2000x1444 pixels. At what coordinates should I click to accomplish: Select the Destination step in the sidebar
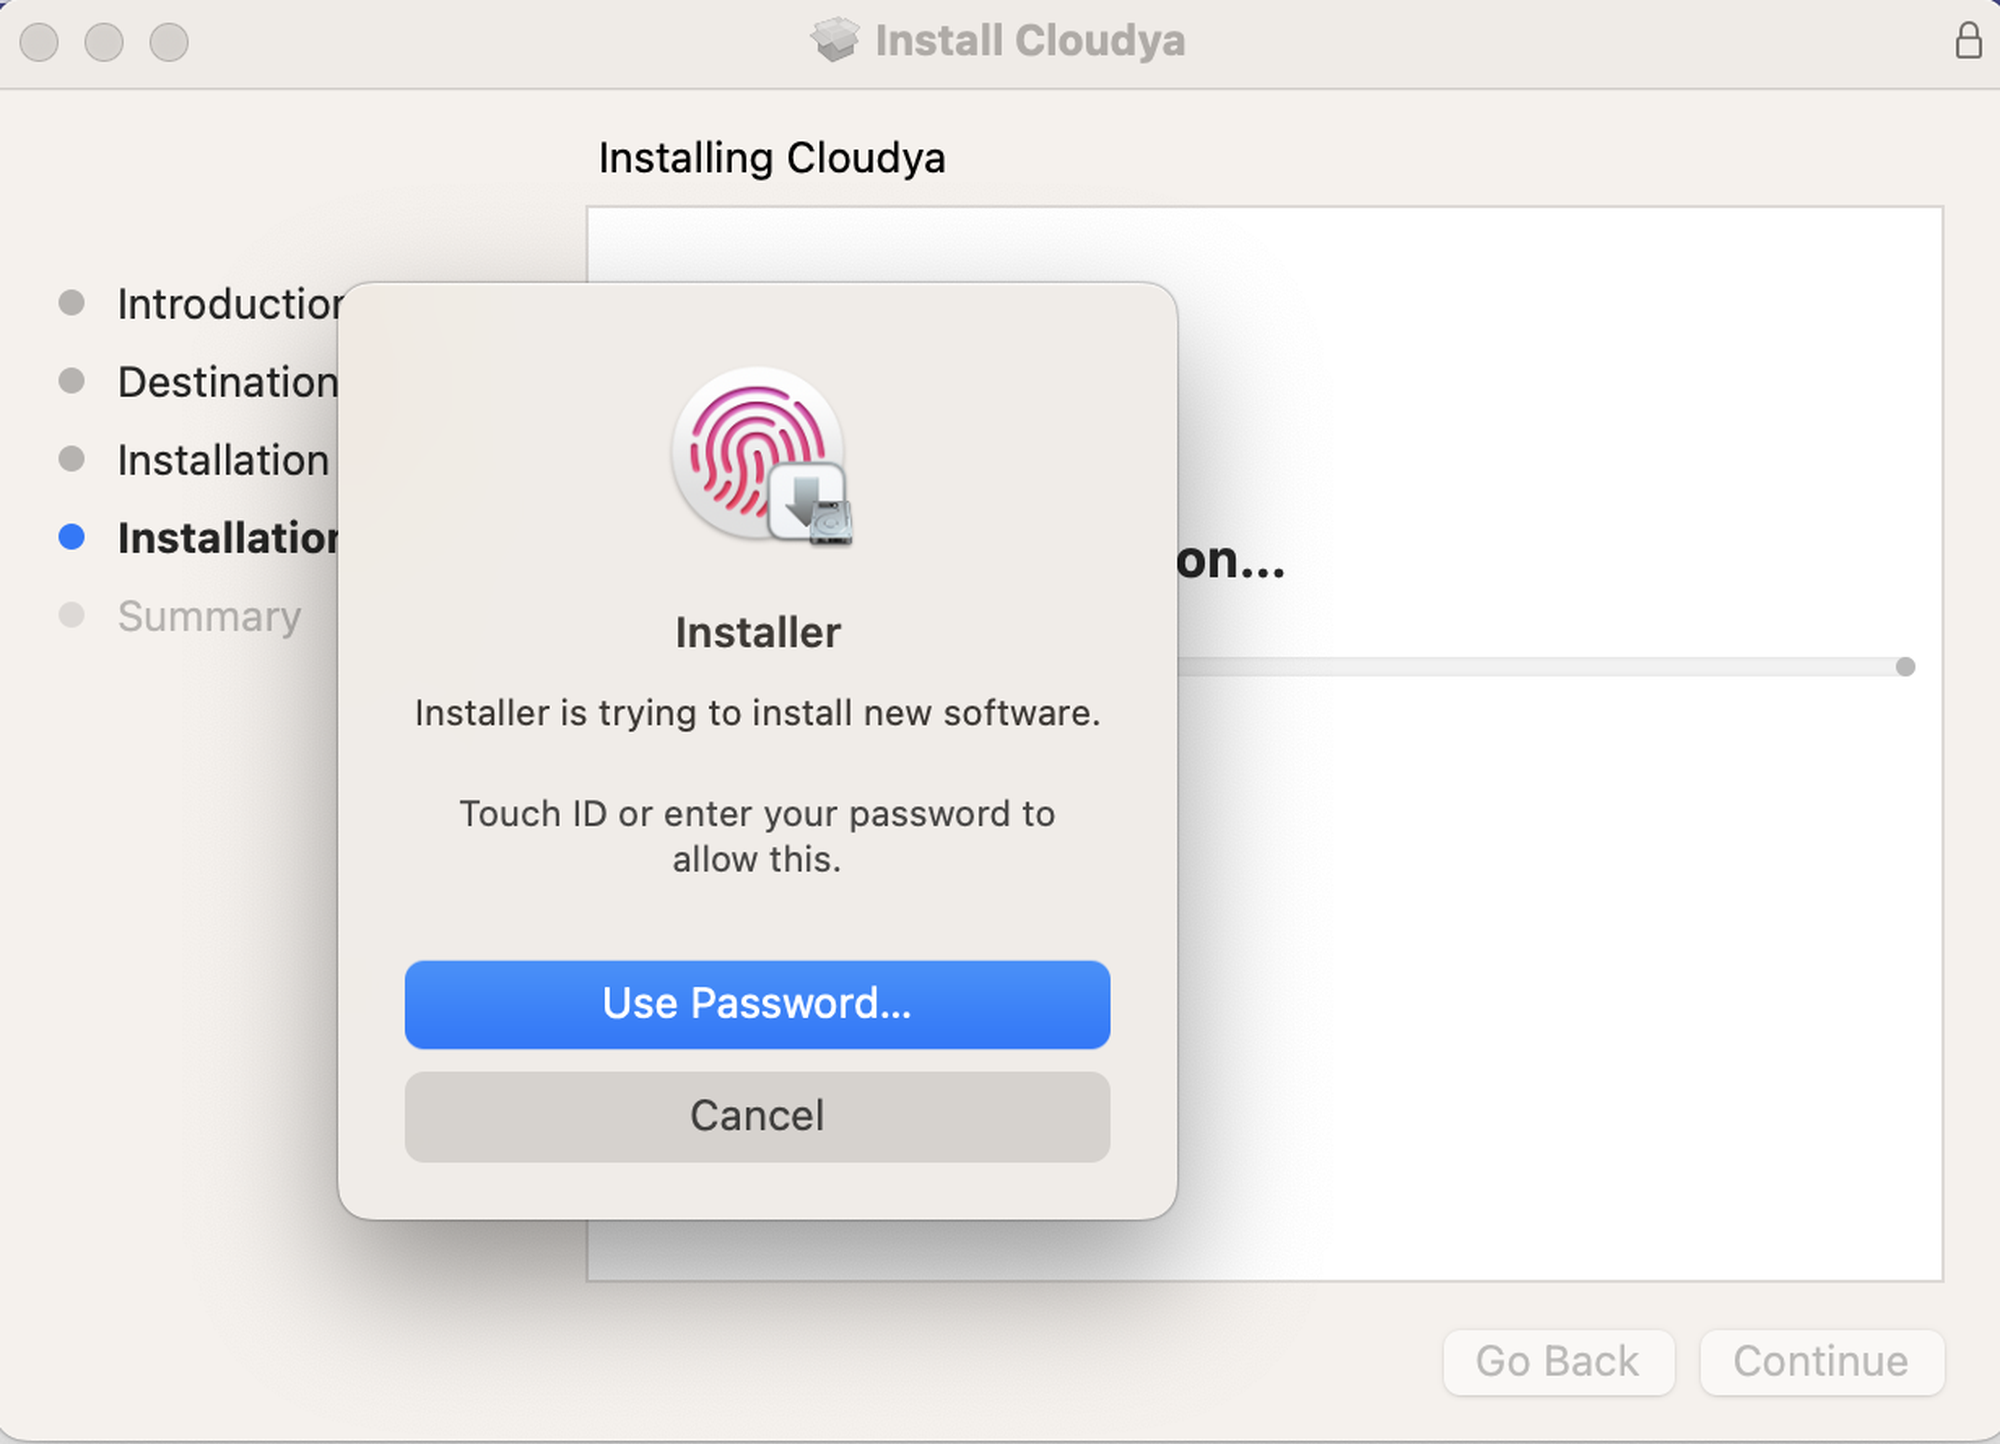227,382
